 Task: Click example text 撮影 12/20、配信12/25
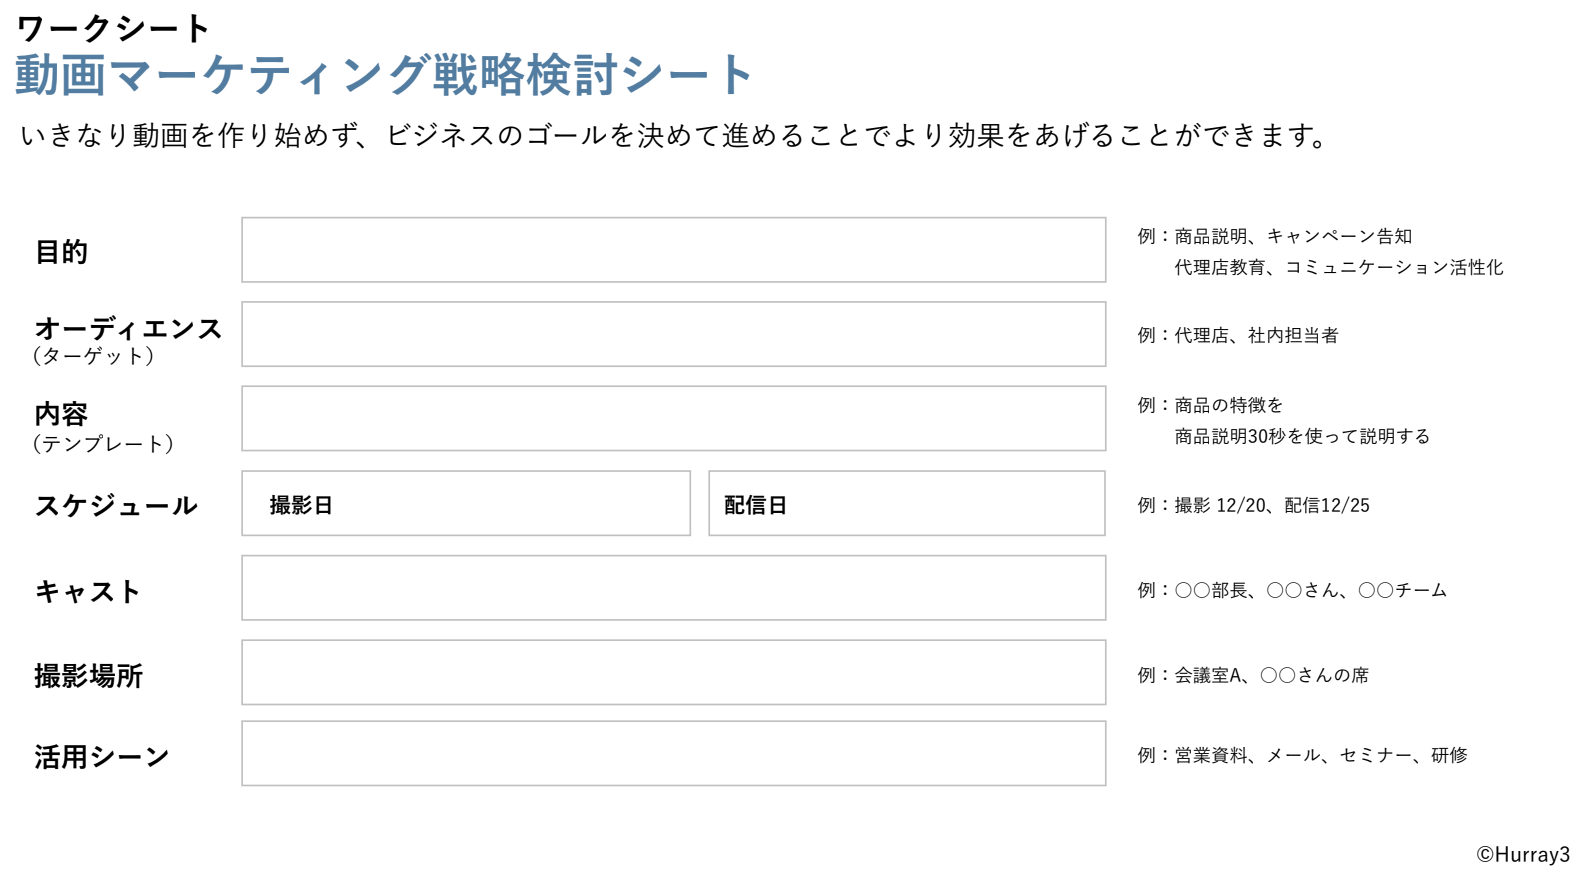click(x=1272, y=506)
